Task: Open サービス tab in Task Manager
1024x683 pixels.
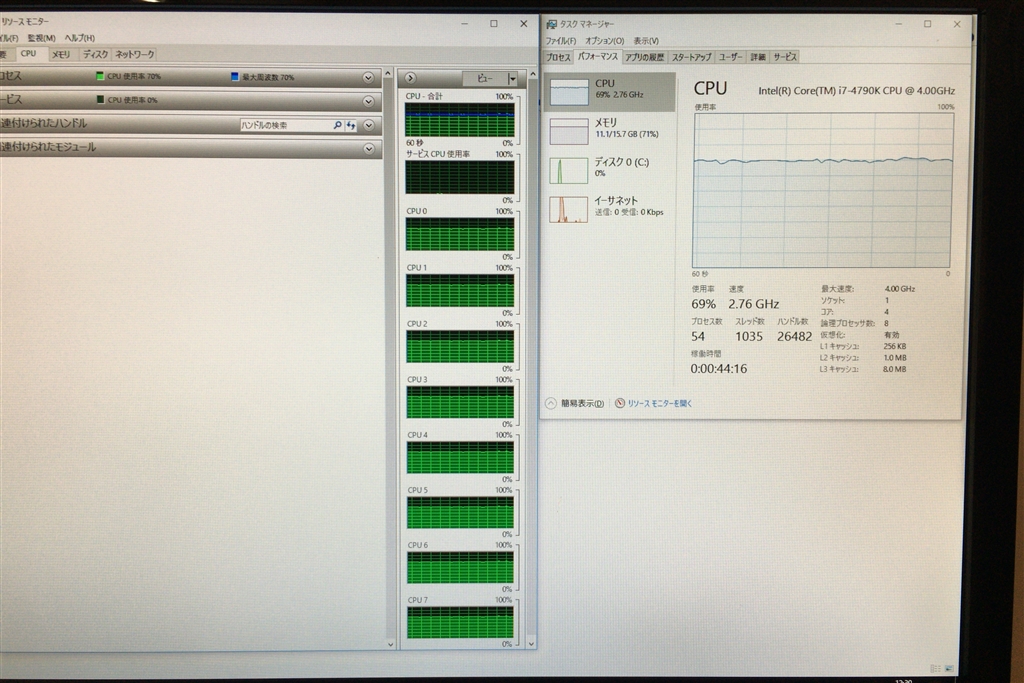Action: coord(784,57)
